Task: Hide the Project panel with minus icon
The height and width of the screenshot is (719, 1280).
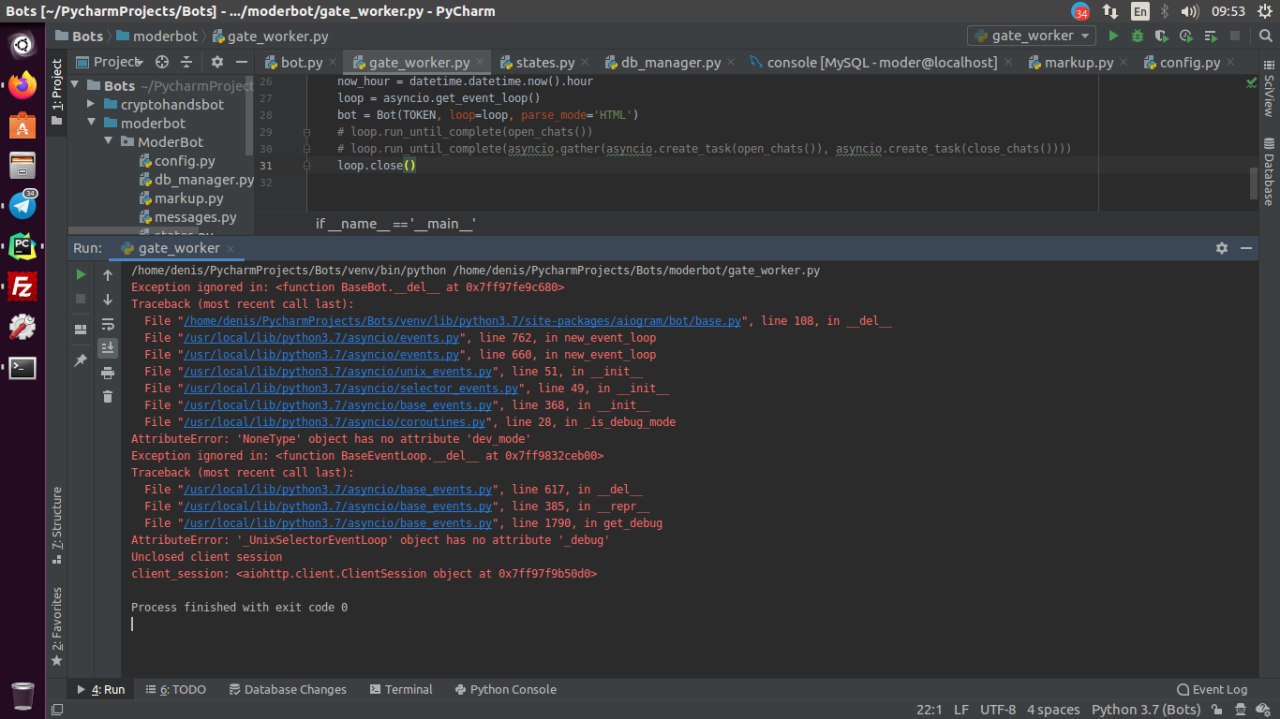Action: [x=241, y=62]
